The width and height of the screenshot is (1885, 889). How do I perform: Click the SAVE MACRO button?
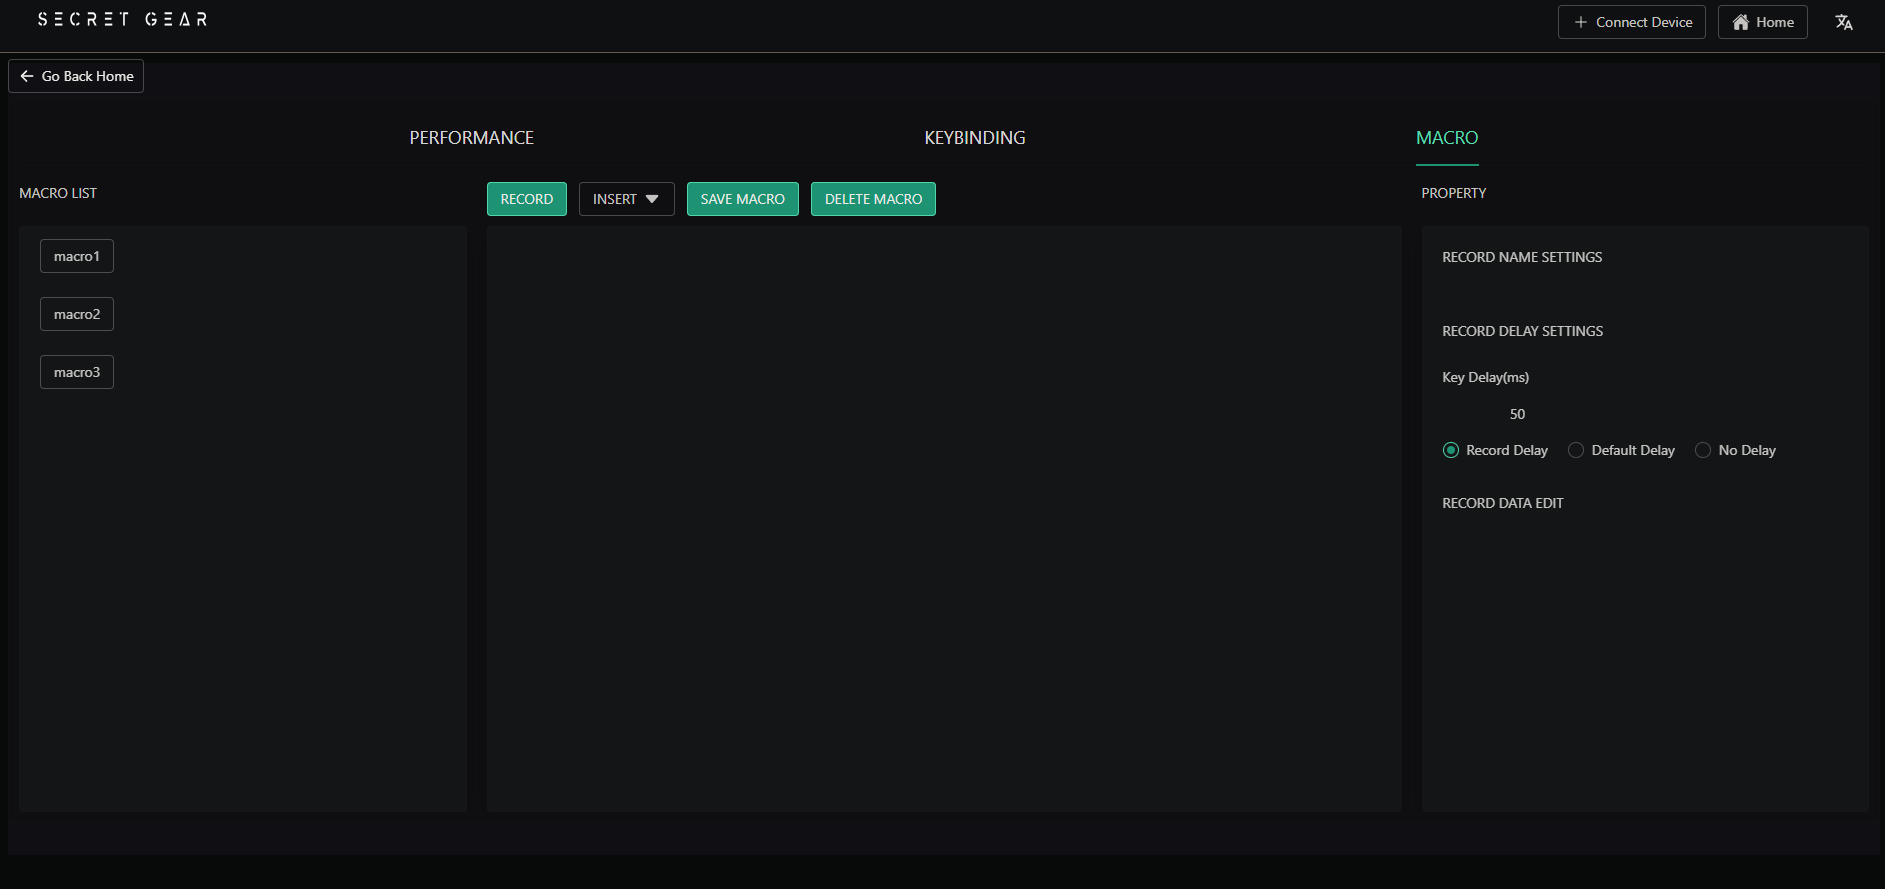coord(742,199)
